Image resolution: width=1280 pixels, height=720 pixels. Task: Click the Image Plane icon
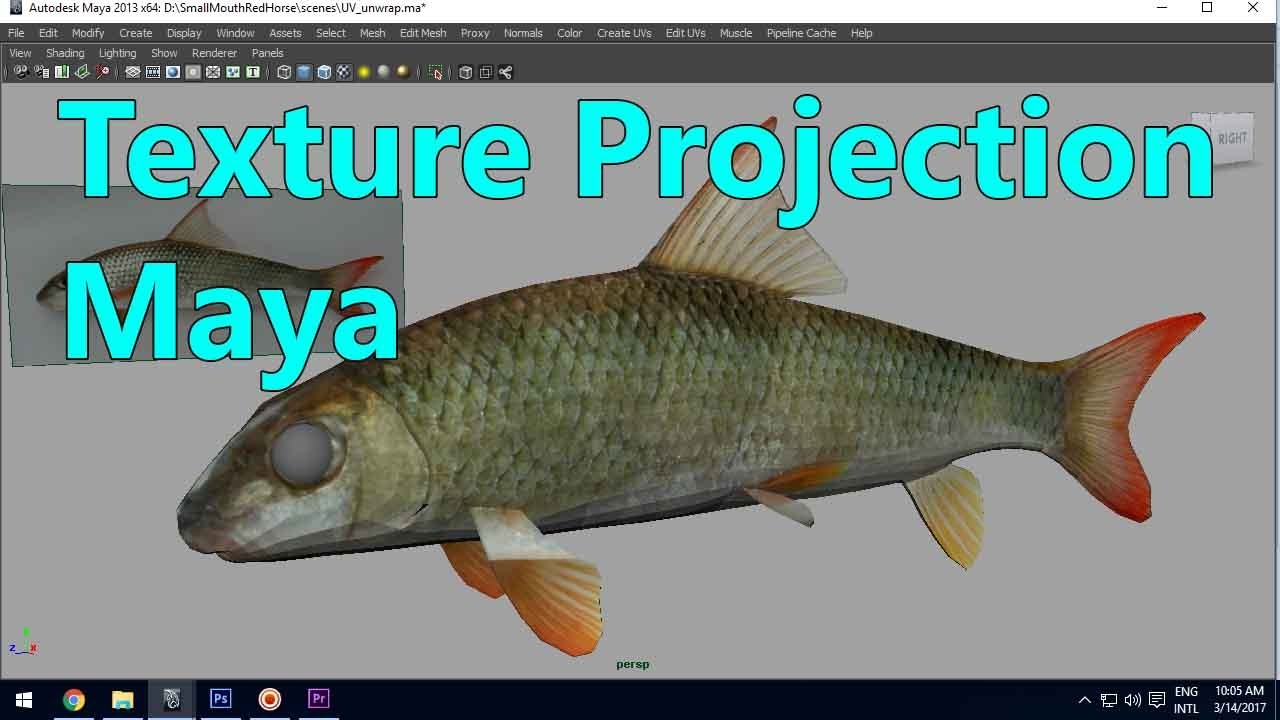[x=82, y=72]
